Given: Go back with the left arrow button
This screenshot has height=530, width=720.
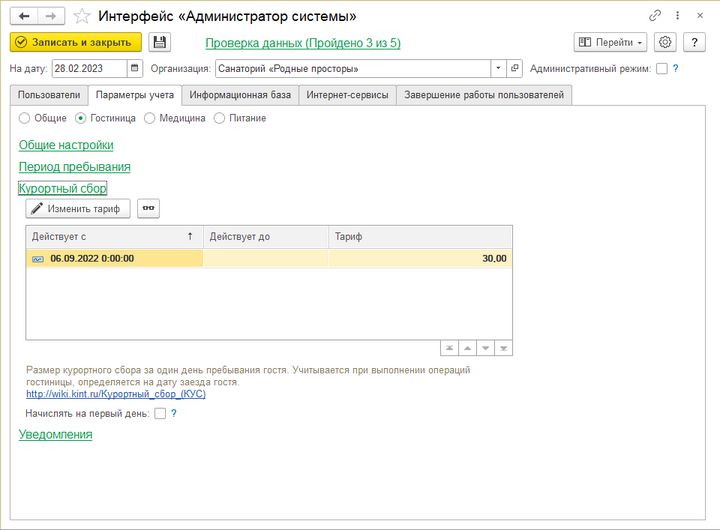Looking at the screenshot, I should pyautogui.click(x=24, y=16).
